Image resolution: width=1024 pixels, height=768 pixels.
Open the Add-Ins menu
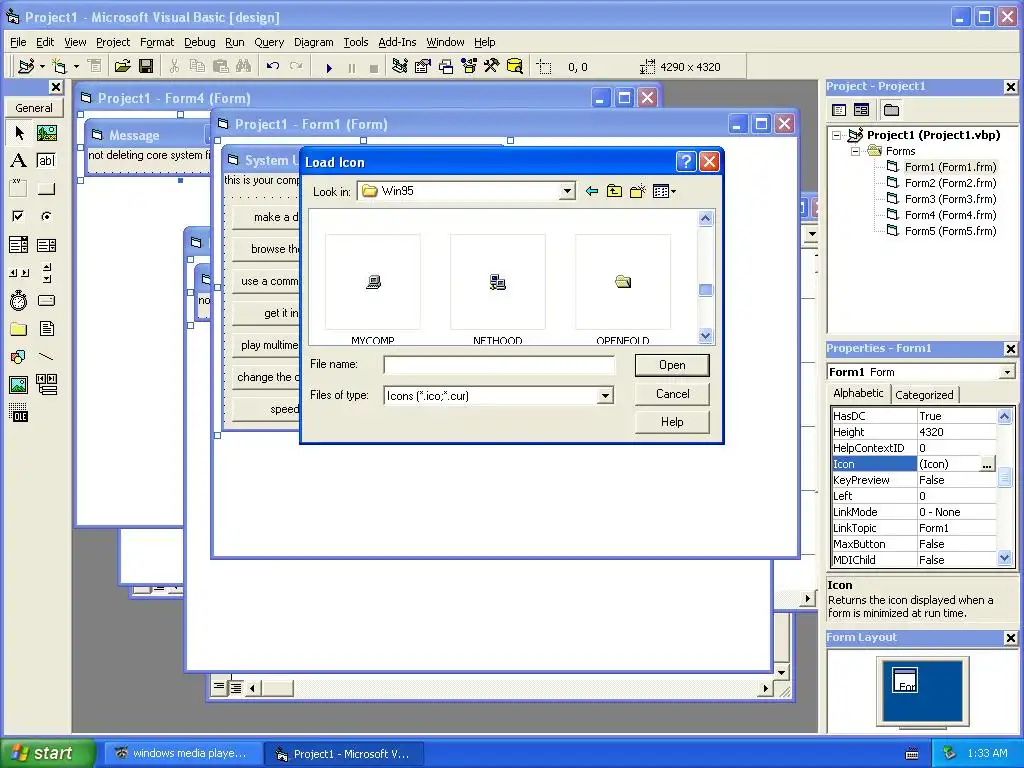pos(397,42)
